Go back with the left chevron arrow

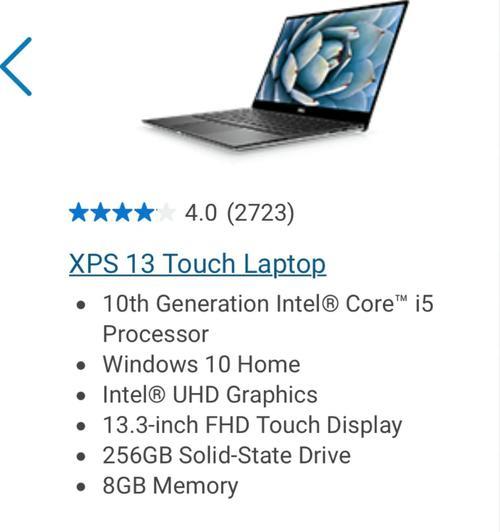coord(16,66)
